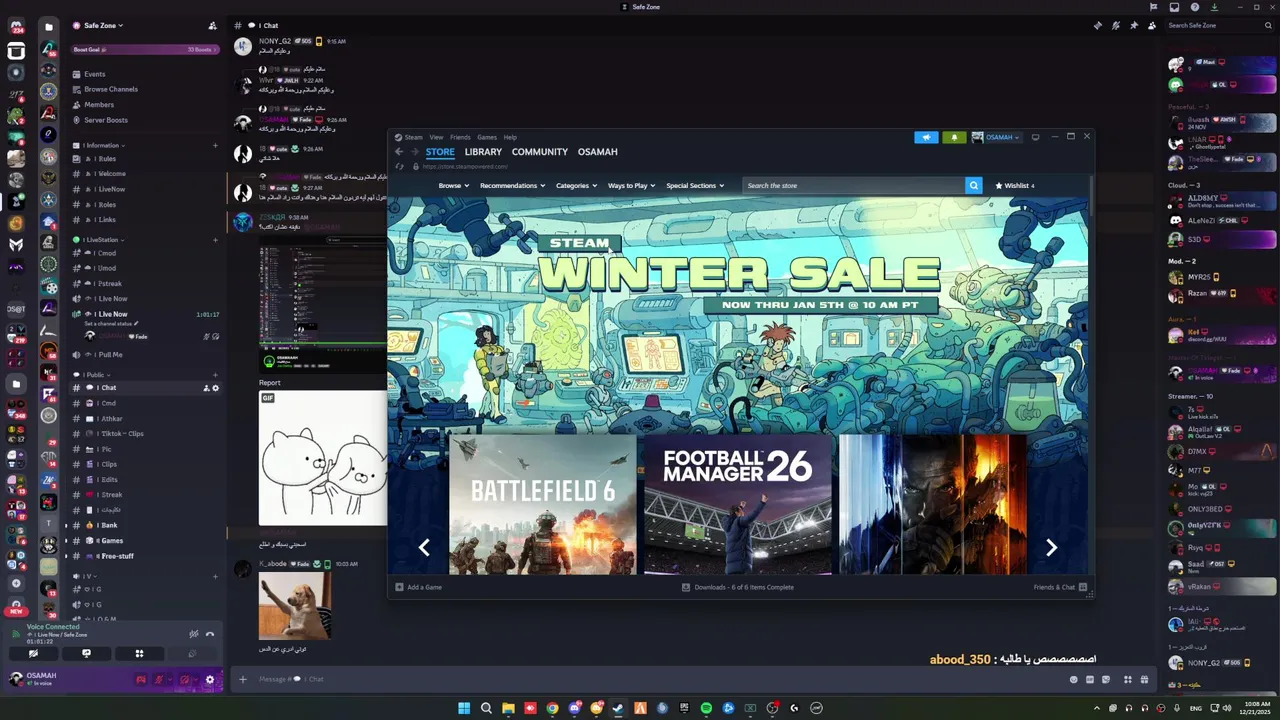Open Discord user settings gear

(x=209, y=680)
